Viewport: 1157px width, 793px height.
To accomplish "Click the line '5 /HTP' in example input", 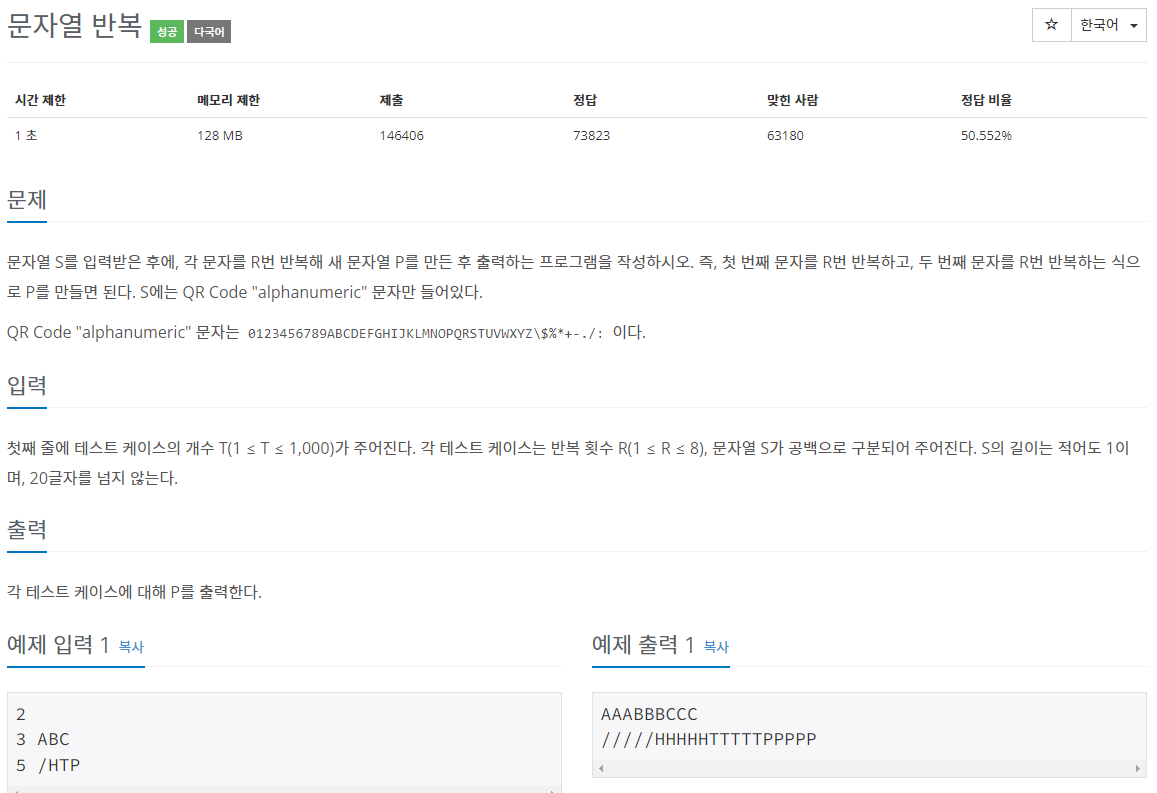I will click(48, 765).
